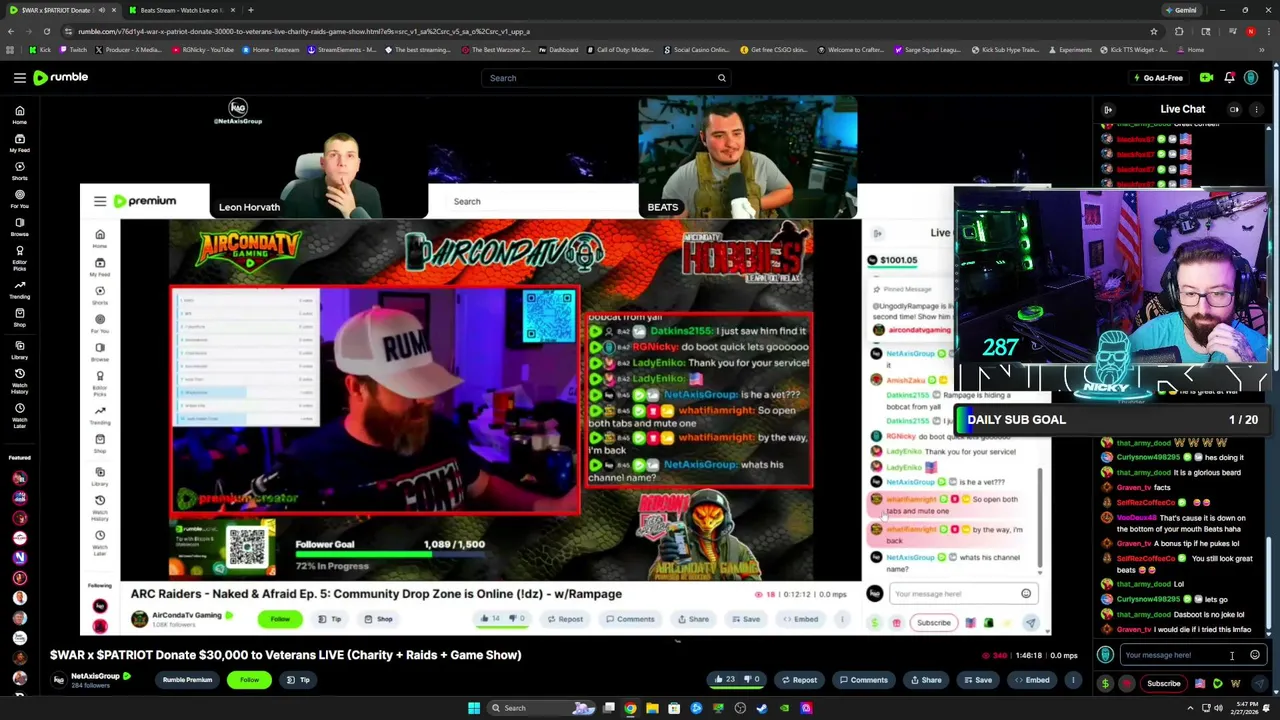Follow the NetAxisGroup channel
Screen dimensions: 1280x720
[x=249, y=680]
